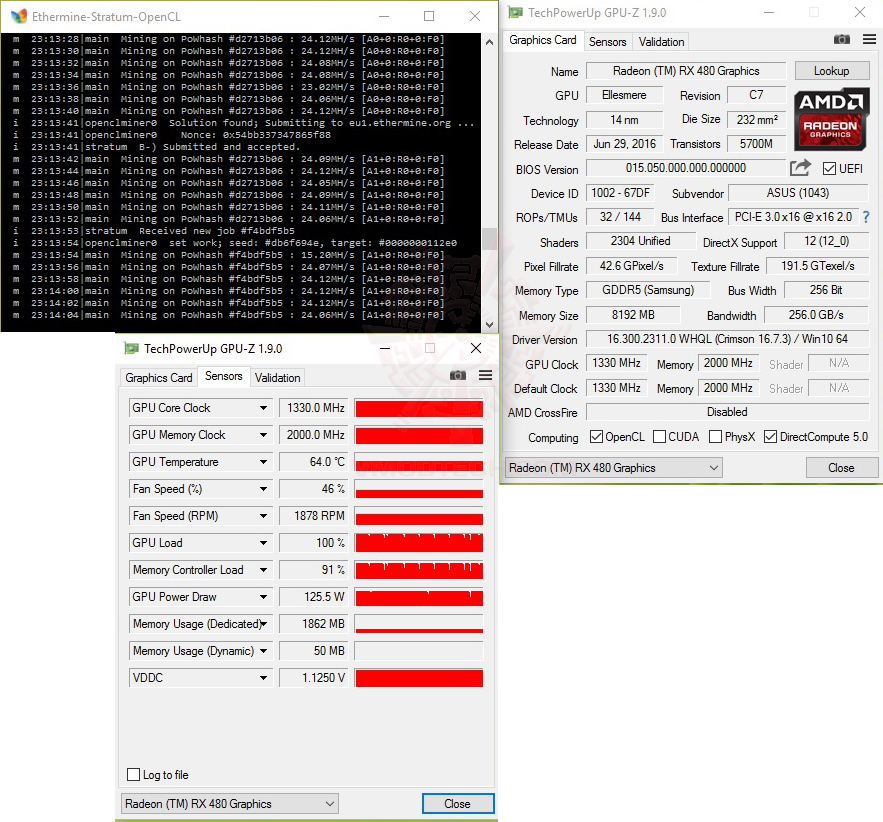The image size is (883, 822).
Task: Click the 'GDDR5 (Samsung)' memory type value
Action: point(648,290)
